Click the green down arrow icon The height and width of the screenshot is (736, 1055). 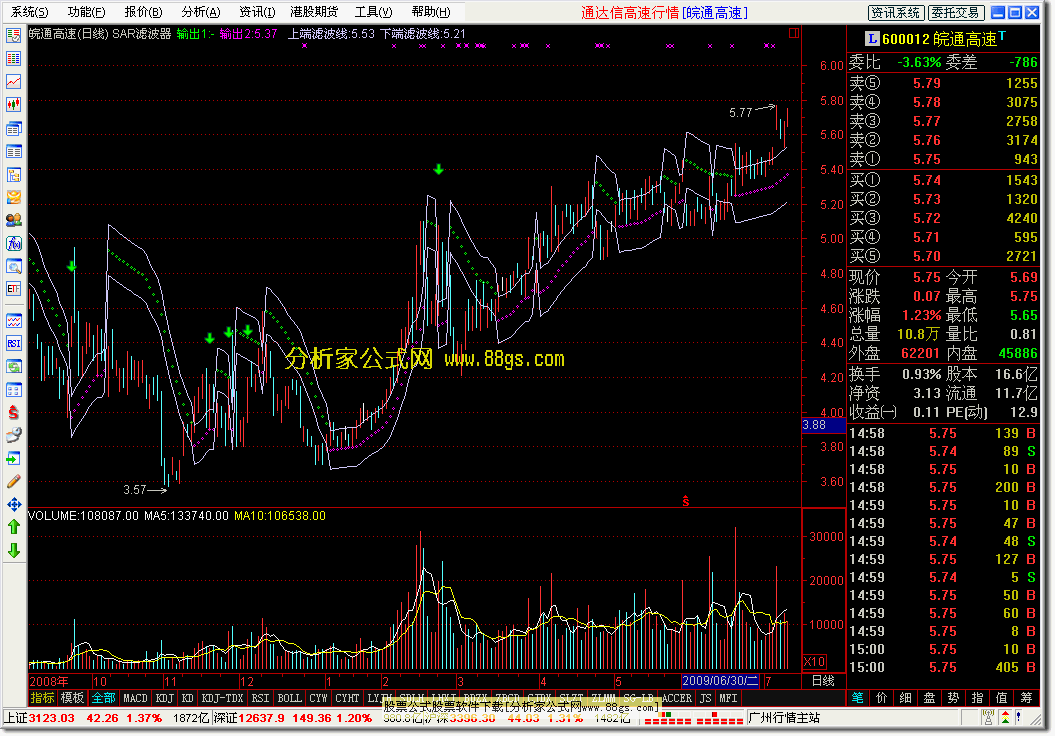(13, 550)
